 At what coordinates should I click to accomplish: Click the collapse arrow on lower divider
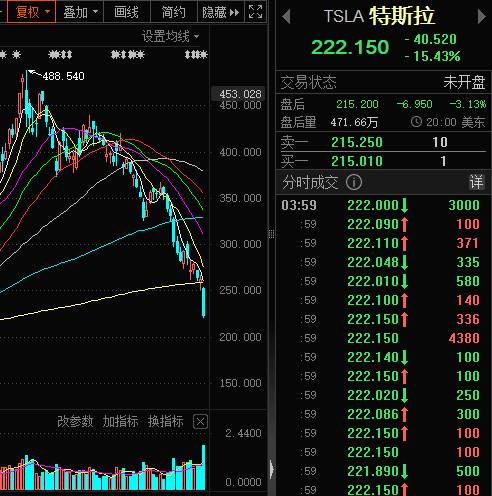pyautogui.click(x=272, y=469)
